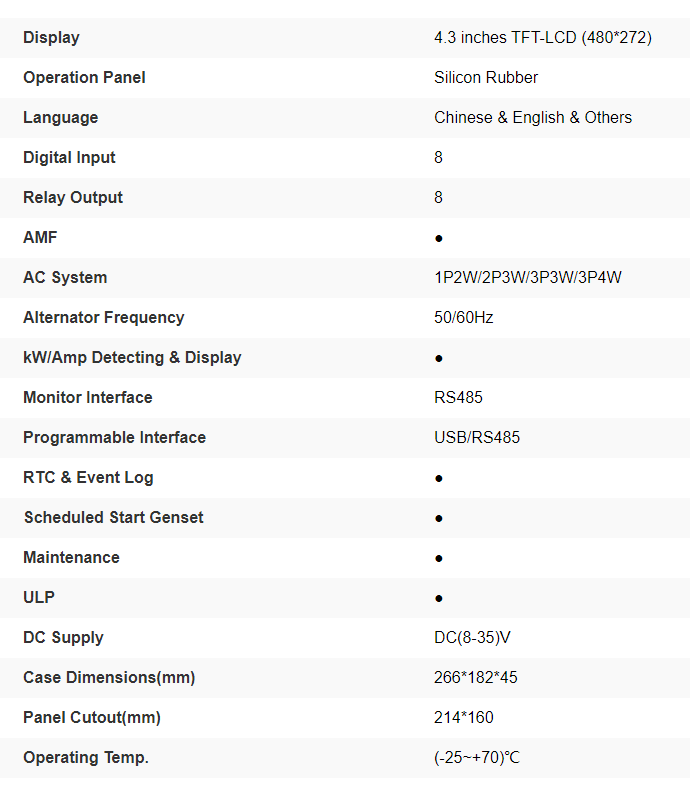Viewport: 690px width, 787px height.
Task: Click the Digital Input label
Action: (69, 158)
